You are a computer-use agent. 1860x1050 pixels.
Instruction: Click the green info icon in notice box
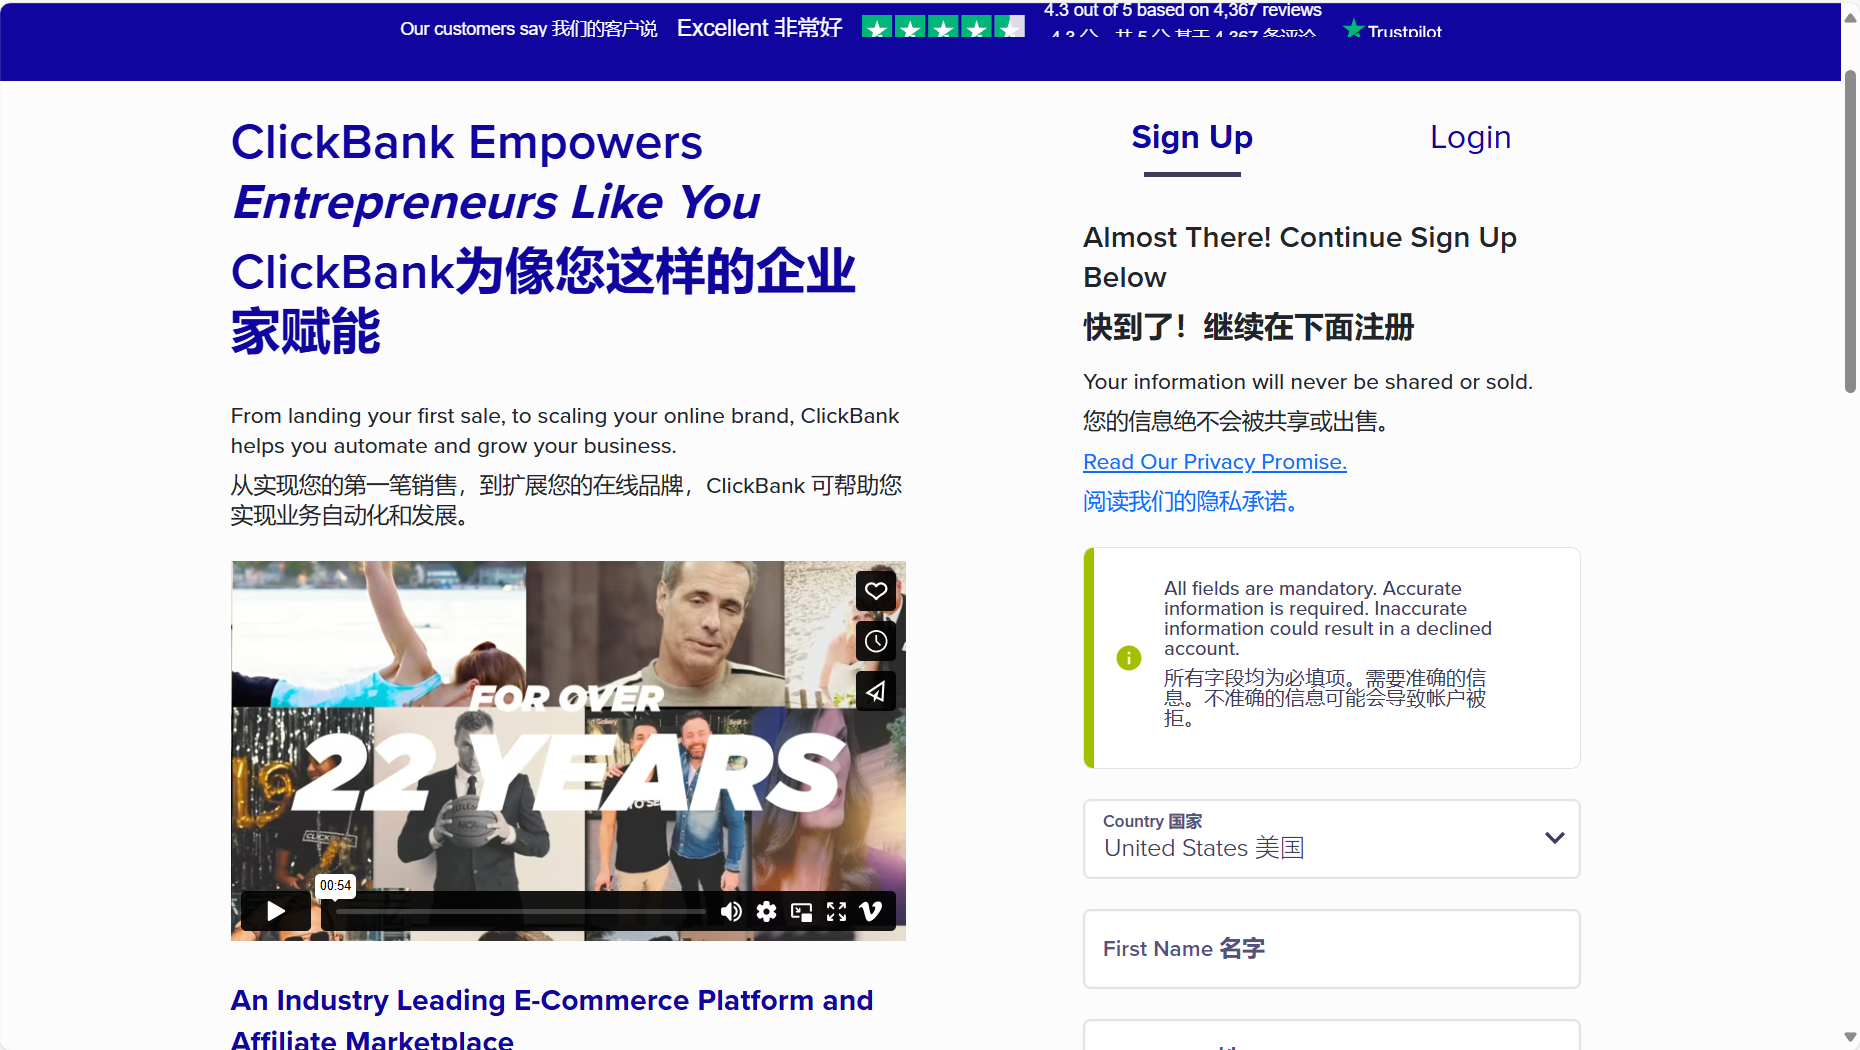coord(1129,658)
